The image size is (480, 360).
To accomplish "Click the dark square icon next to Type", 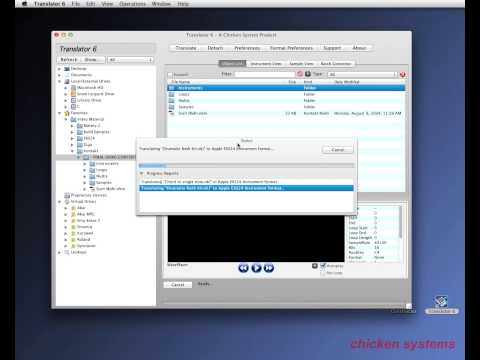I will (x=308, y=74).
